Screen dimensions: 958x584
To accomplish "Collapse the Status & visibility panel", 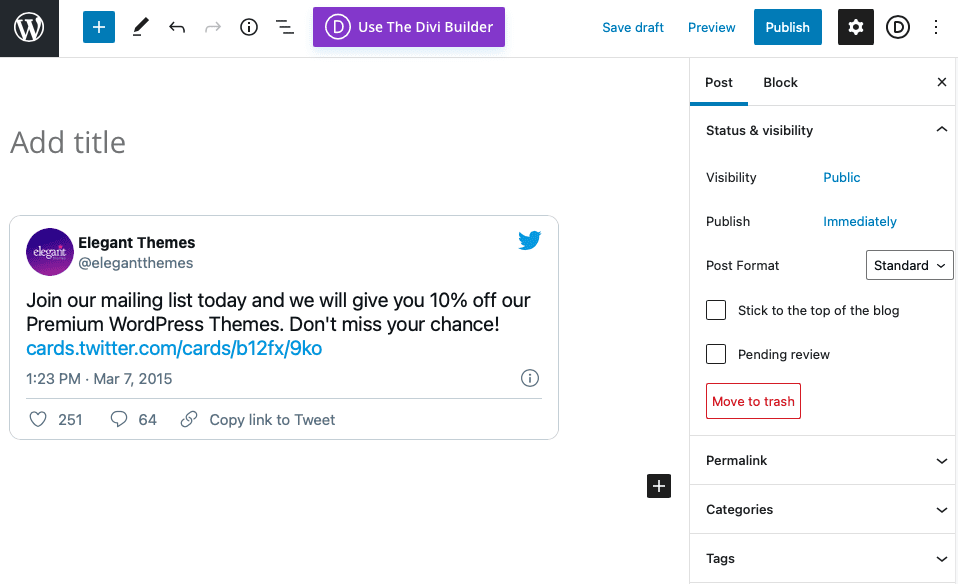I will (x=941, y=129).
